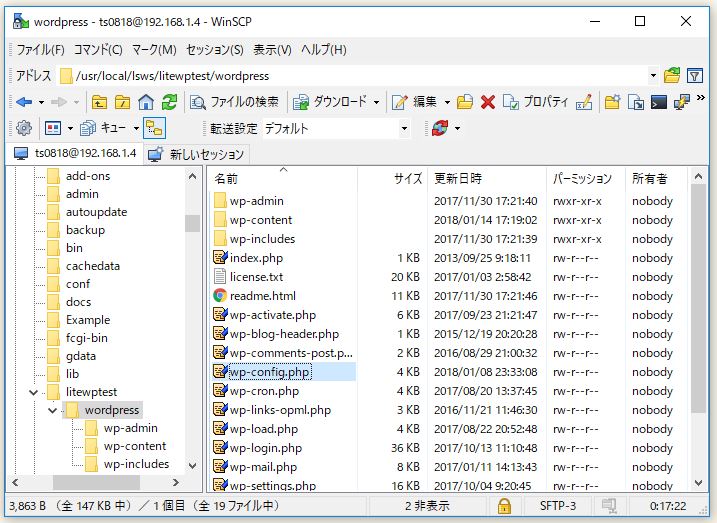Open ファイル(F) menu
This screenshot has height=523, width=717.
[40, 49]
